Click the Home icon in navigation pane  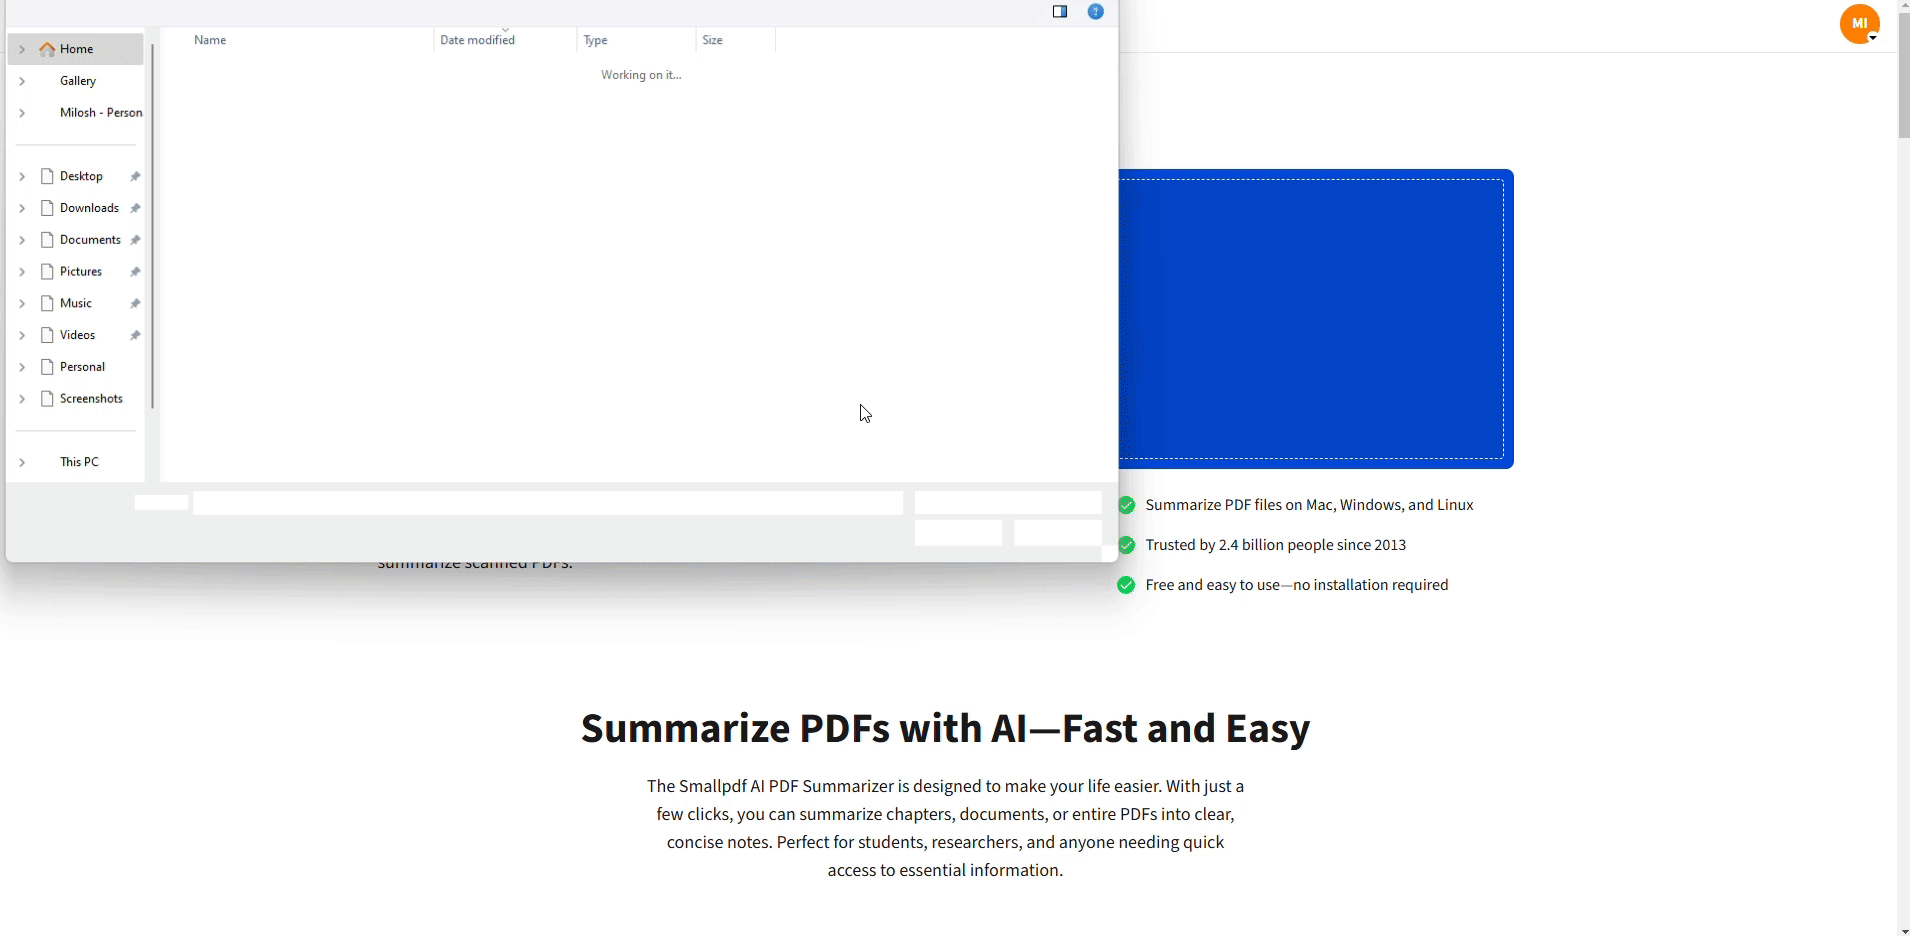coord(47,48)
